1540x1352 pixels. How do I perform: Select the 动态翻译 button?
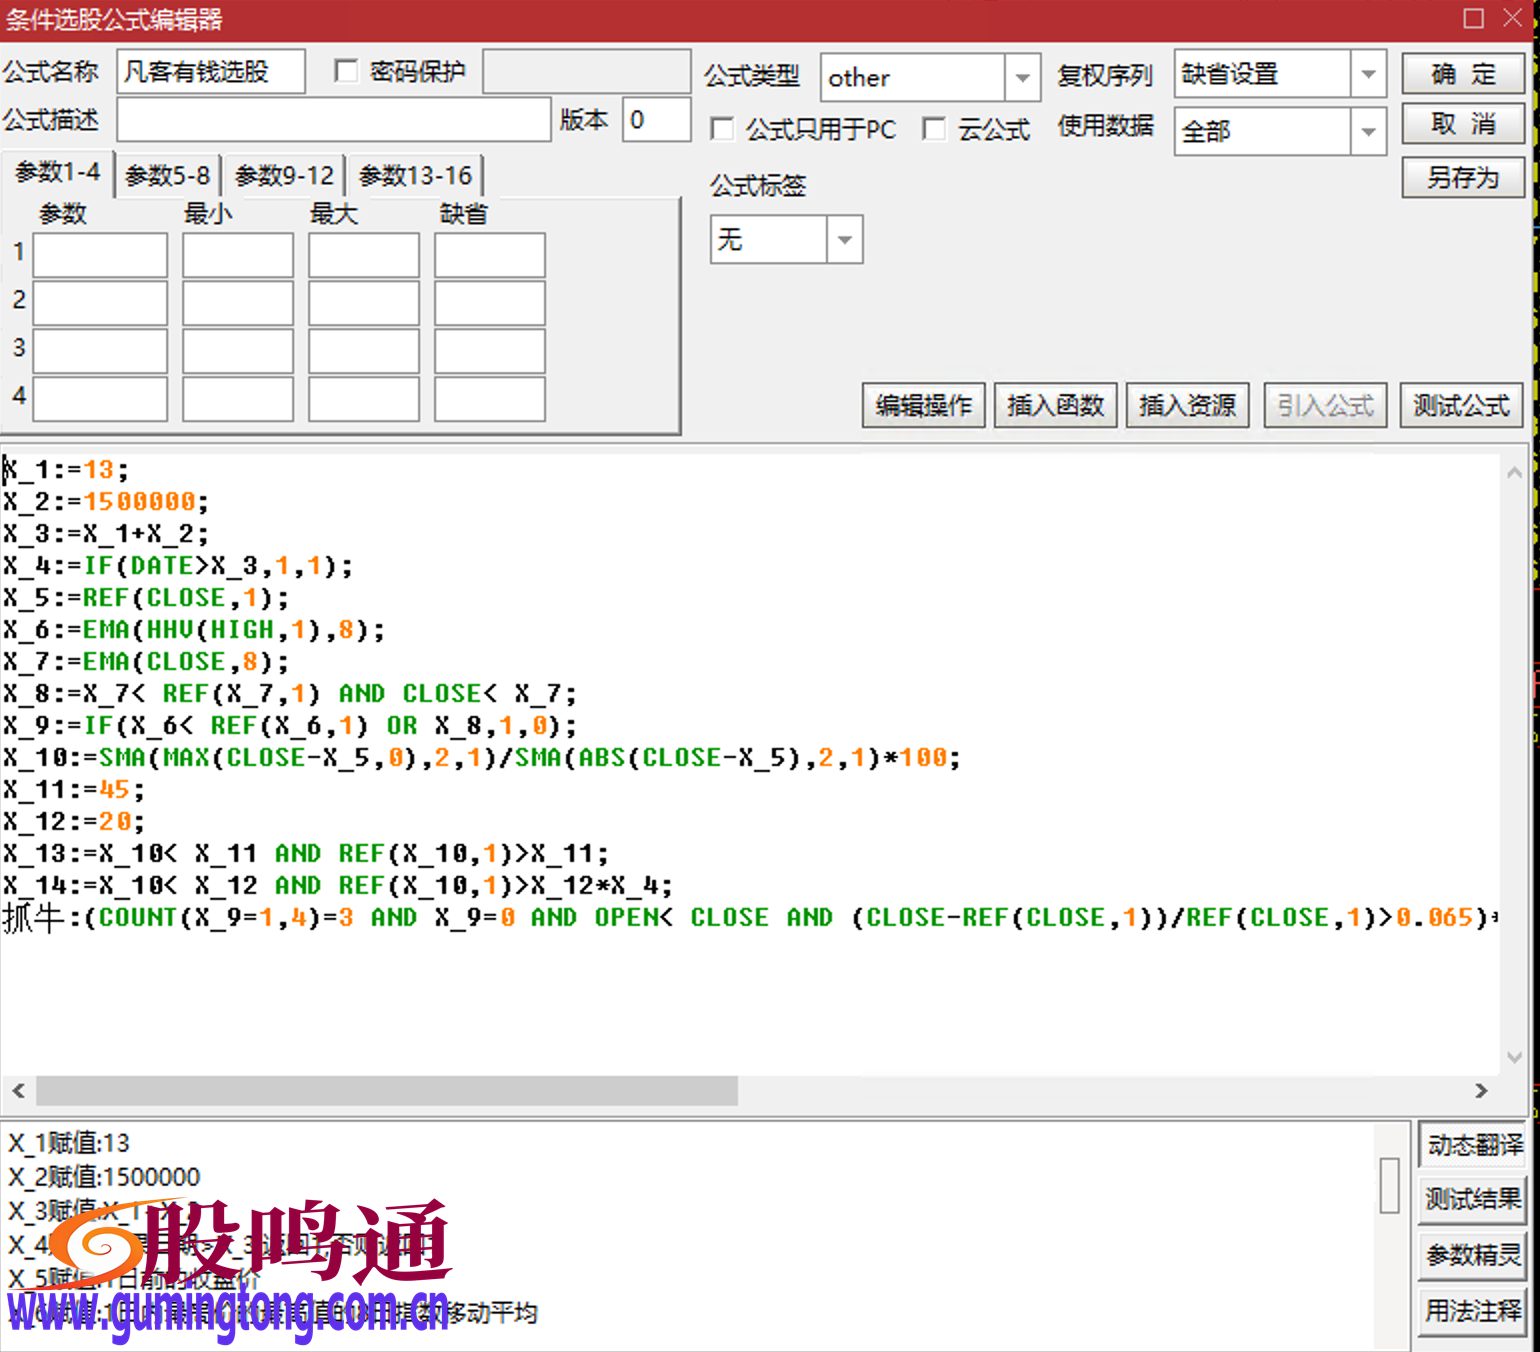tap(1474, 1145)
